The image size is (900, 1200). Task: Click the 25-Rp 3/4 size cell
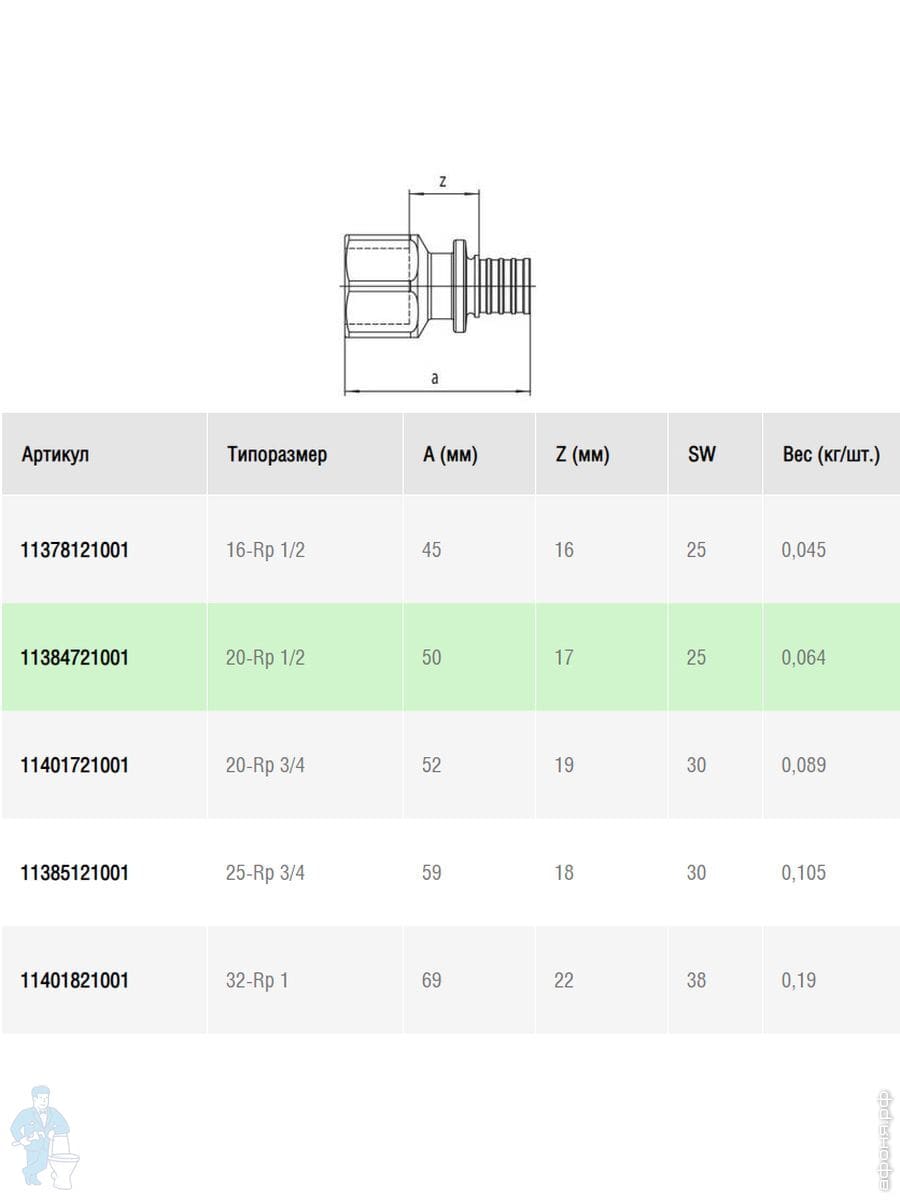pyautogui.click(x=266, y=873)
